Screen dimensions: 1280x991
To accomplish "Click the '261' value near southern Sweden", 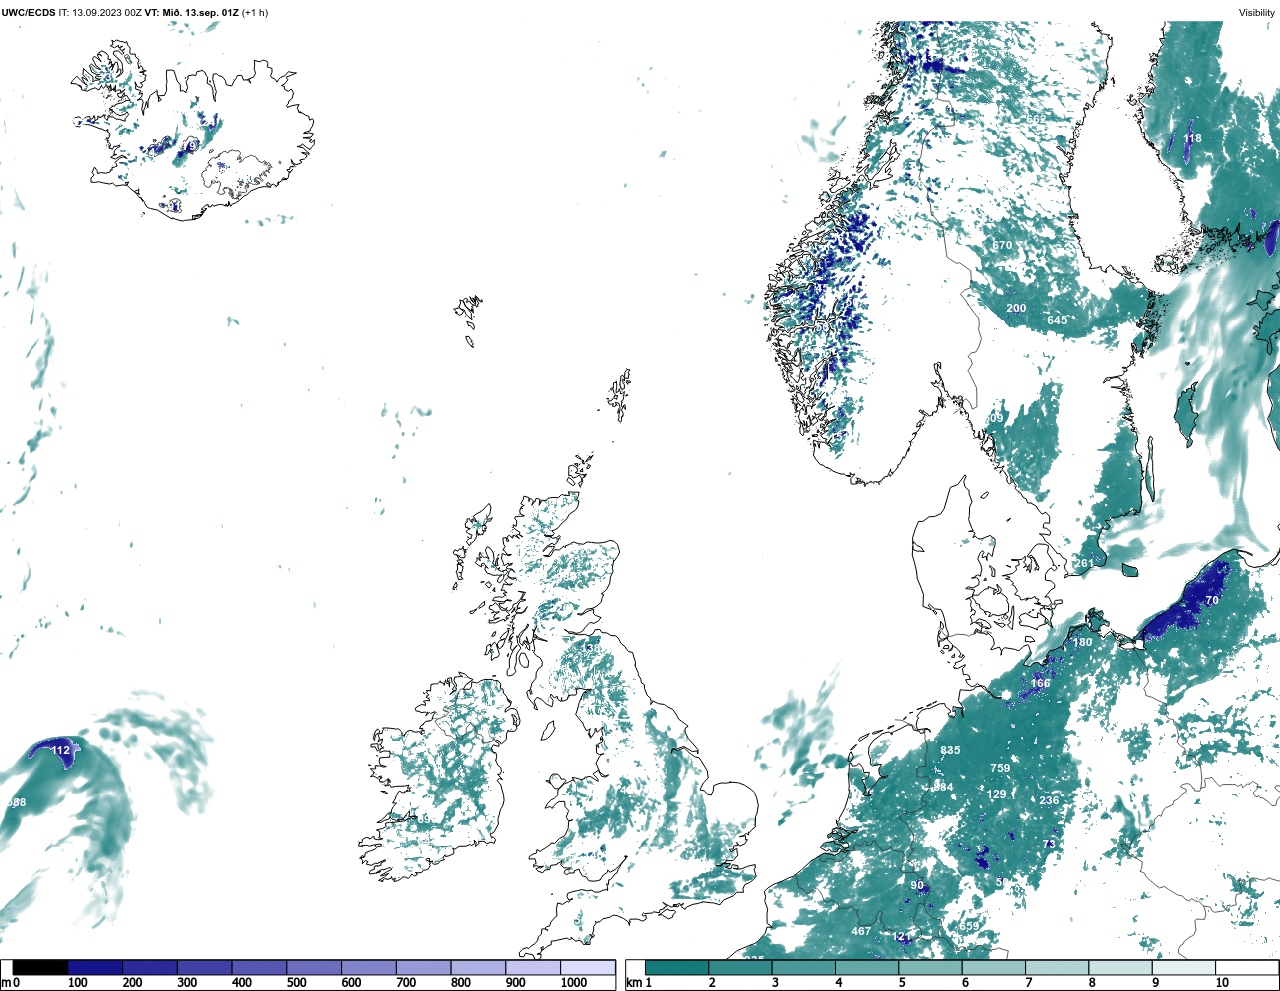I will click(x=1084, y=563).
